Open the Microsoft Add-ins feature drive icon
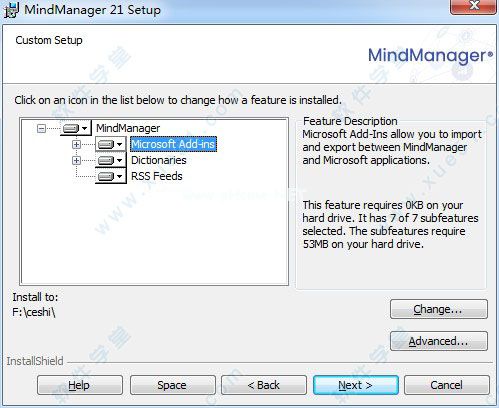Viewport: 499px width, 408px height. coord(111,144)
